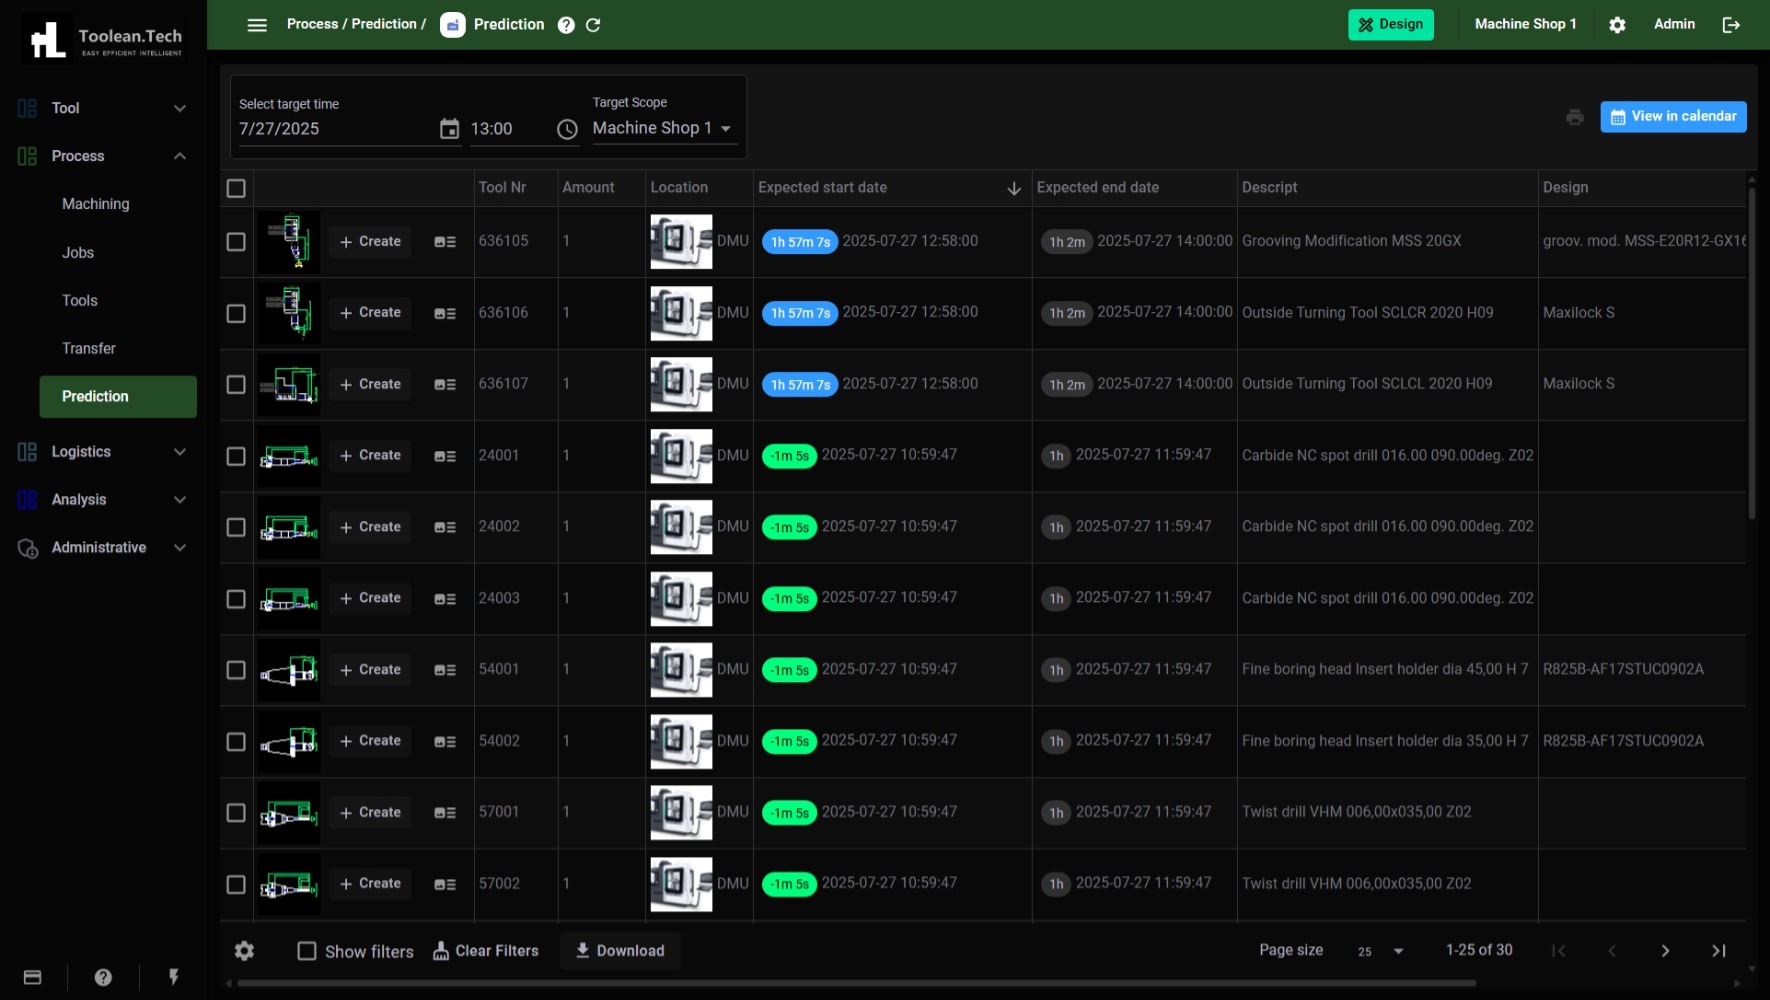Navigate to Transfer in the sidebar
Image resolution: width=1770 pixels, height=1000 pixels.
tap(89, 348)
